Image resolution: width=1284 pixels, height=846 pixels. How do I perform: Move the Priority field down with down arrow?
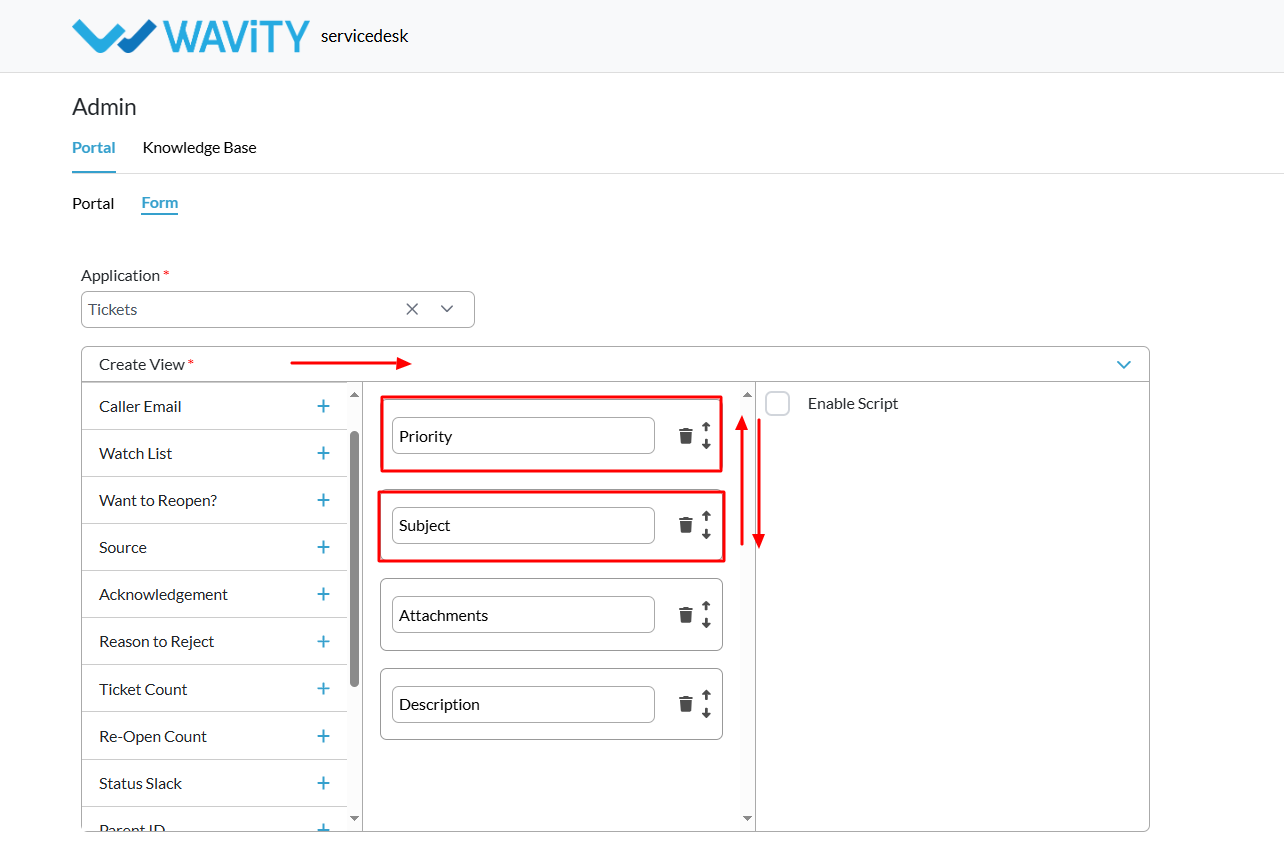(706, 444)
